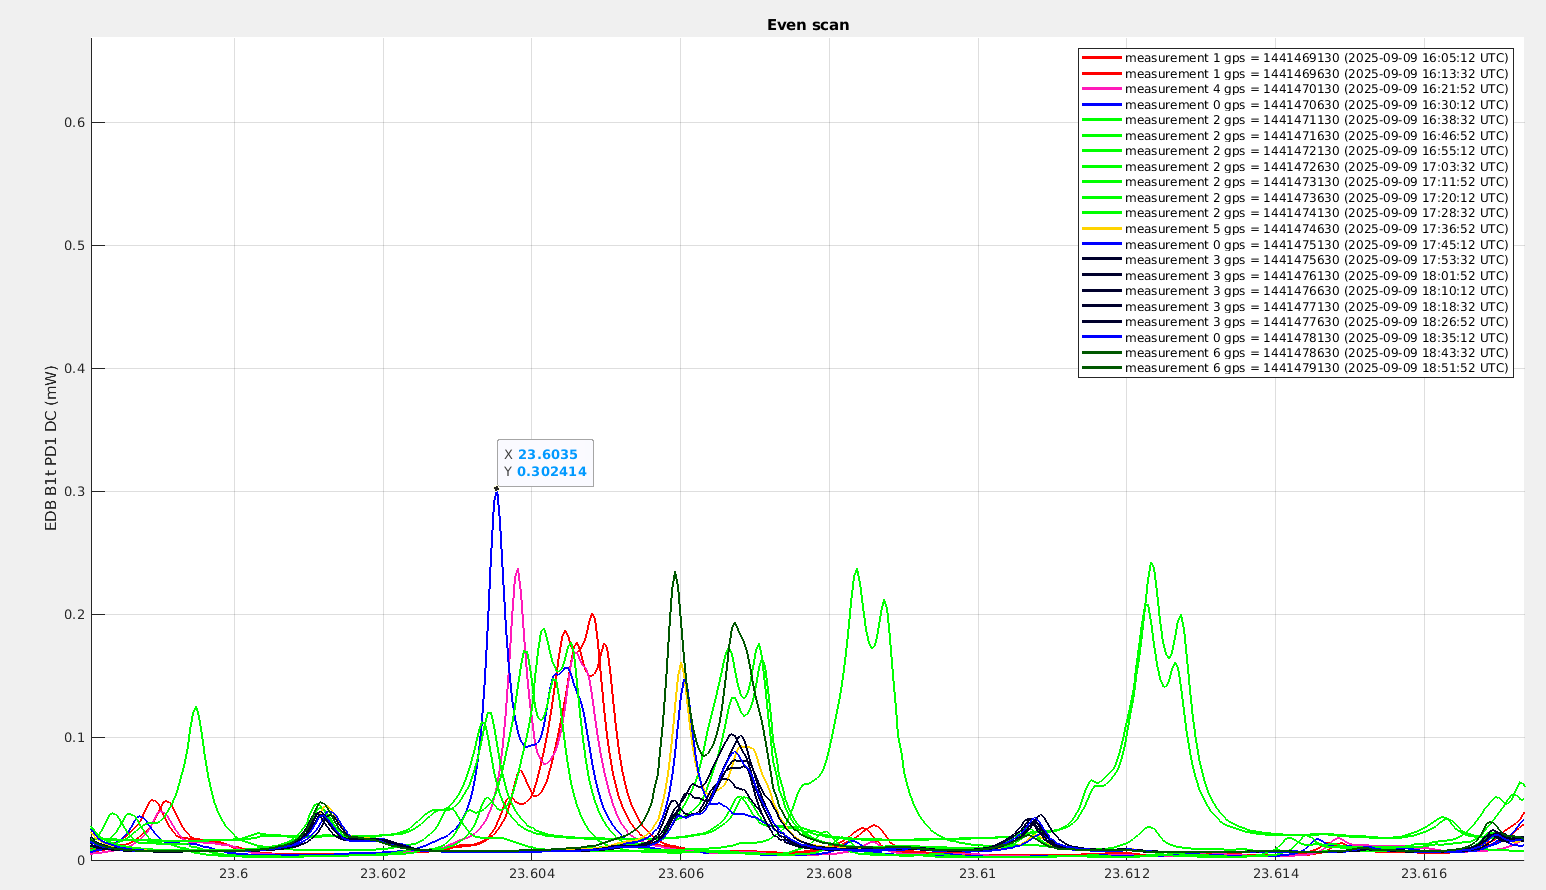Click the x-axis tick label 23.6
The width and height of the screenshot is (1546, 890).
pyautogui.click(x=234, y=874)
